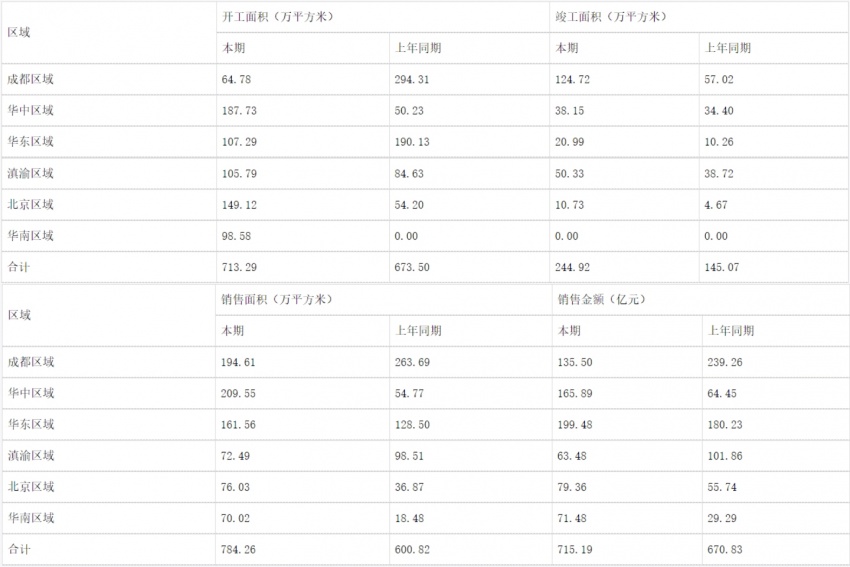The image size is (850, 567).
Task: Click the sales amount total 715.19
Action: pos(574,549)
